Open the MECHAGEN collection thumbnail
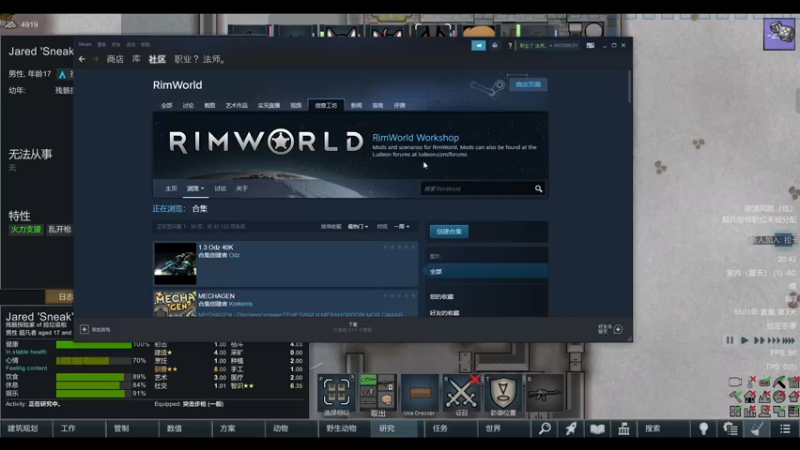 pos(175,304)
